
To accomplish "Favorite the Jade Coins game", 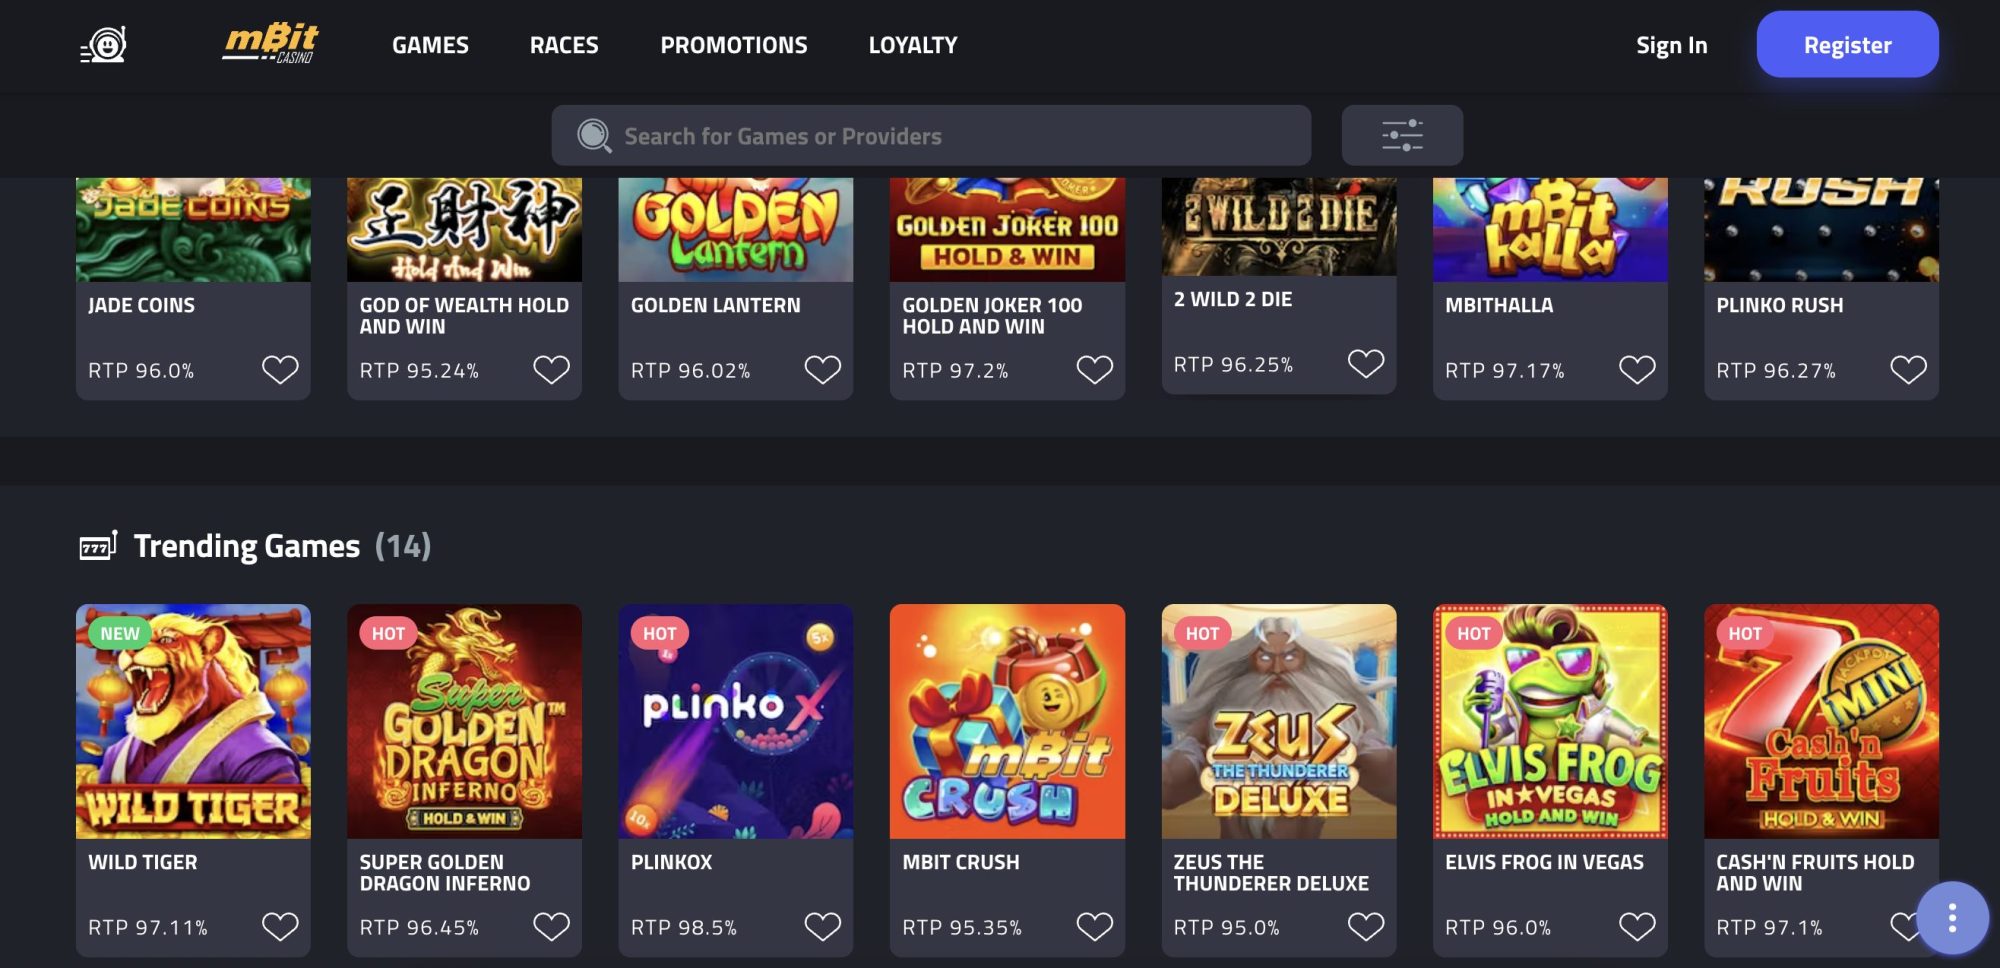I will 281,369.
